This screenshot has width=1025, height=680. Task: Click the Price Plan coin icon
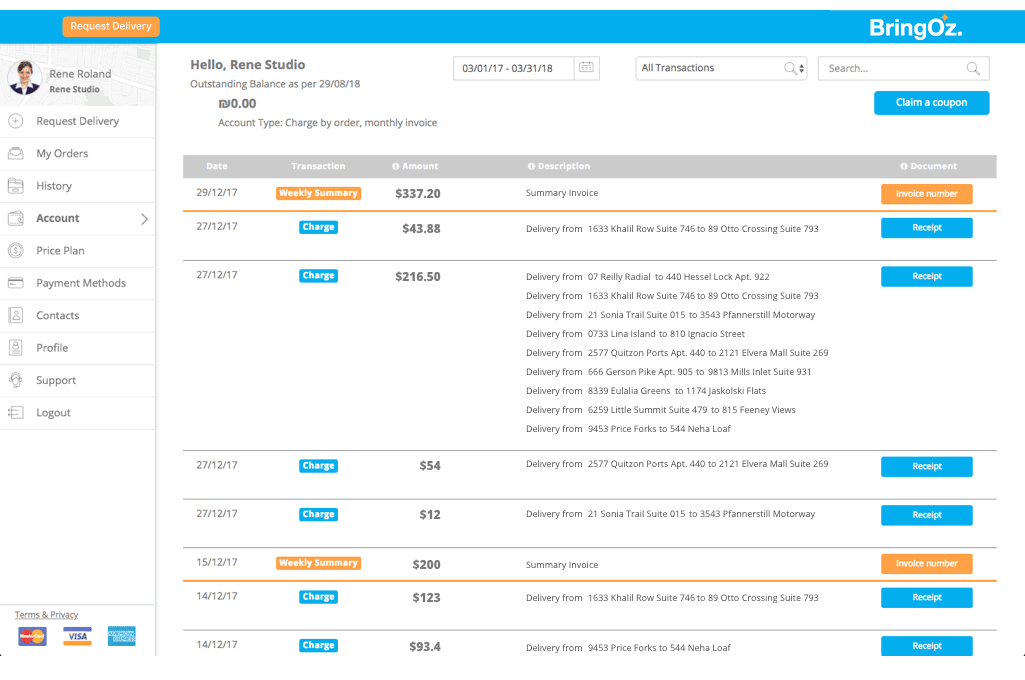click(x=16, y=251)
